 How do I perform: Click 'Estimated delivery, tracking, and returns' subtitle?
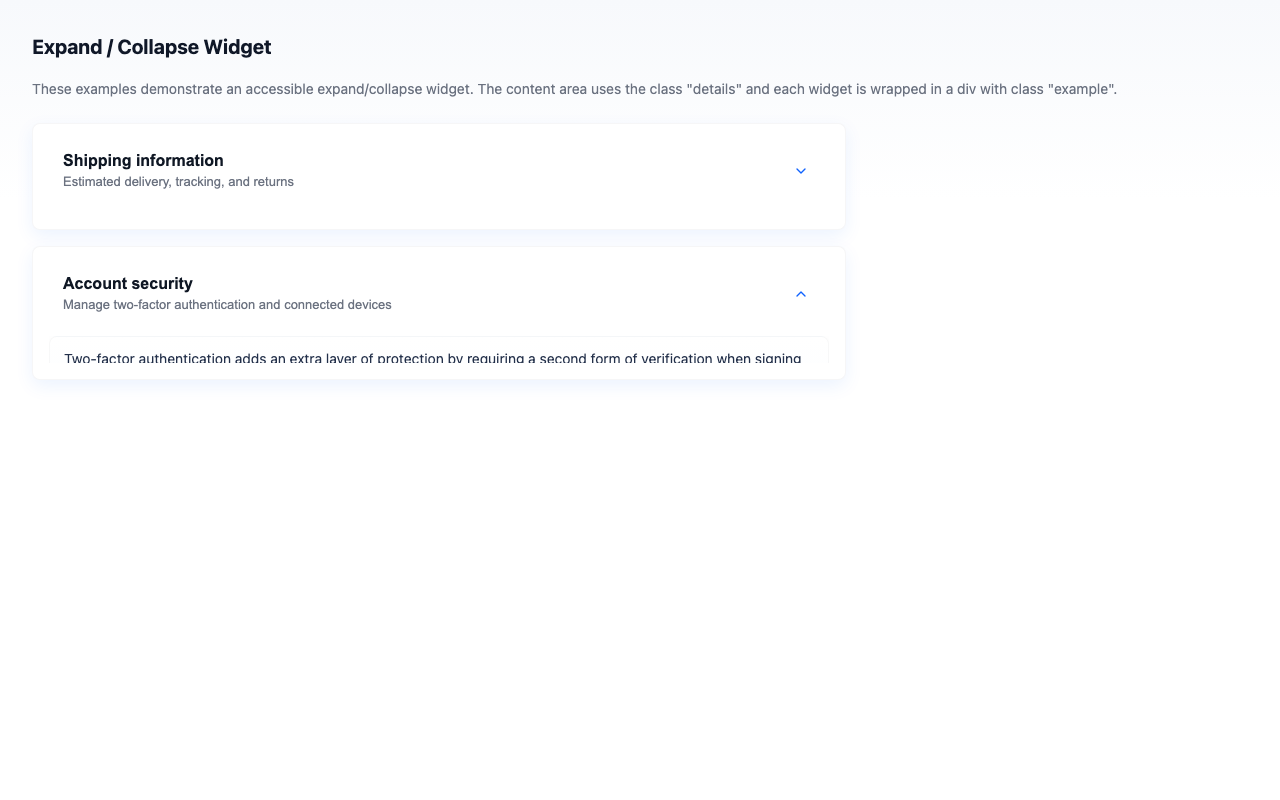(178, 181)
